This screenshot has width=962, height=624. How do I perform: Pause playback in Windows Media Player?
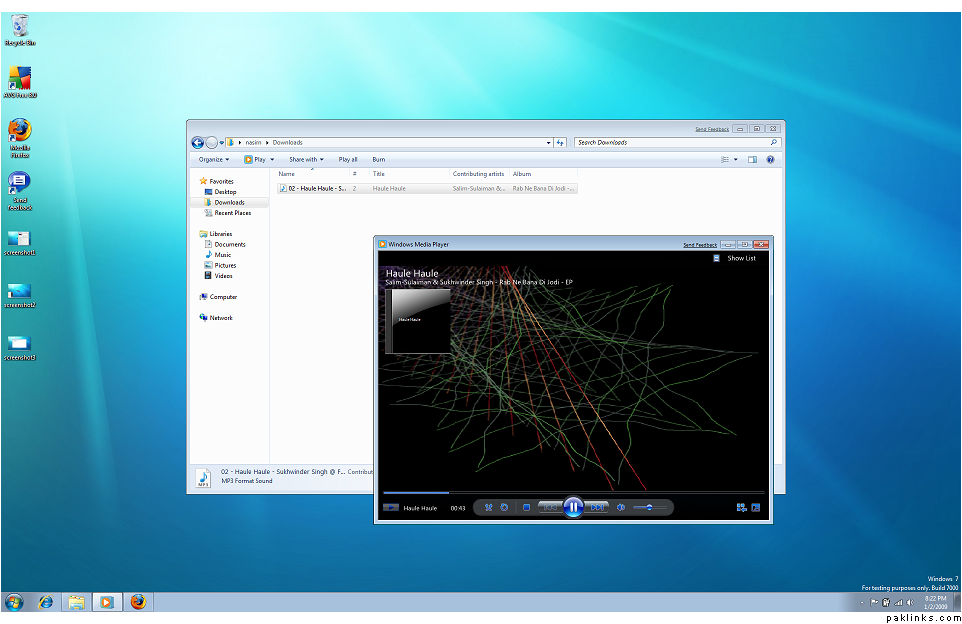pyautogui.click(x=573, y=507)
